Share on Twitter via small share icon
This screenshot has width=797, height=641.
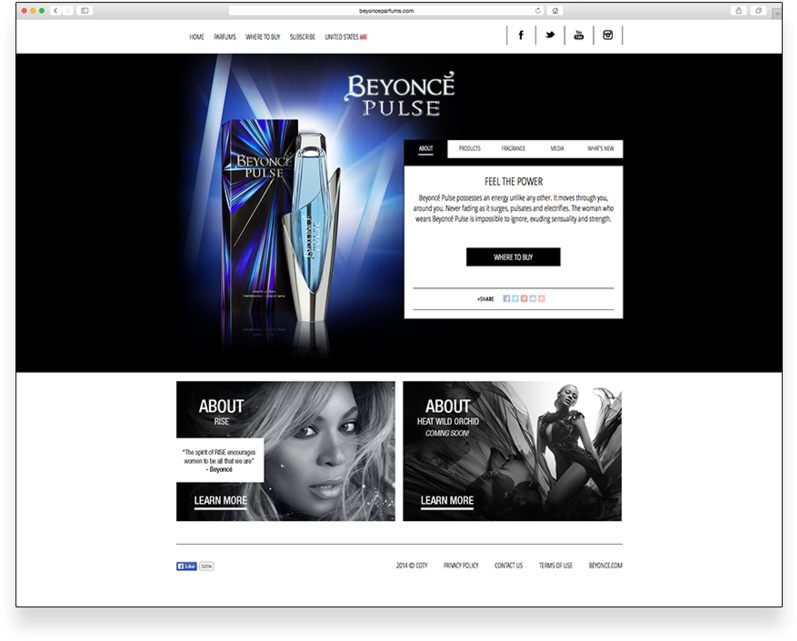[515, 298]
